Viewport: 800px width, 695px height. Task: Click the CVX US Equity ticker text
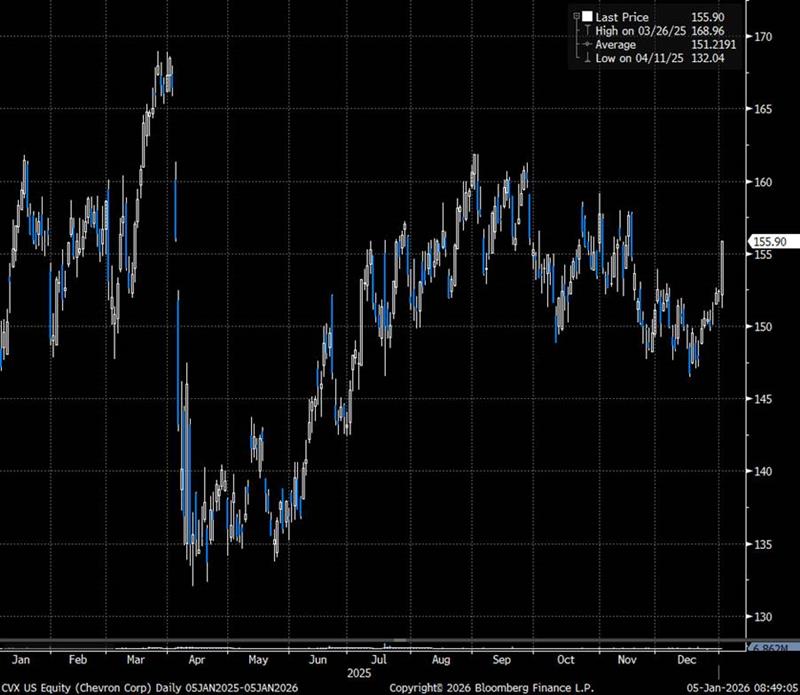coord(40,688)
